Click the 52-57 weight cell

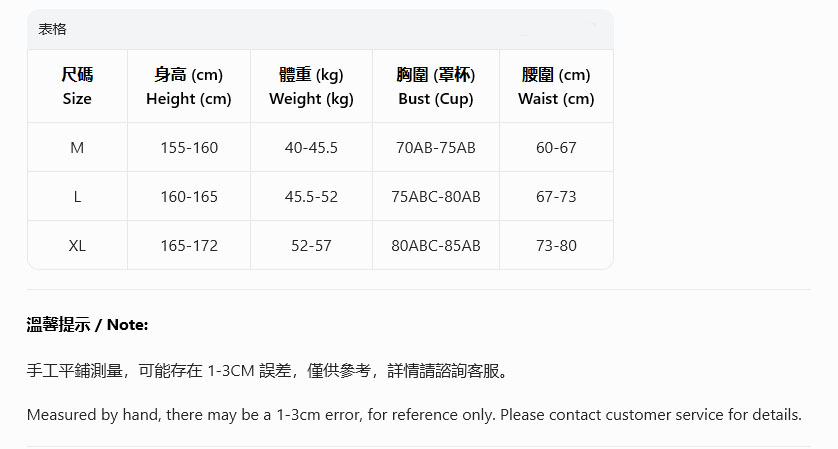pyautogui.click(x=311, y=246)
